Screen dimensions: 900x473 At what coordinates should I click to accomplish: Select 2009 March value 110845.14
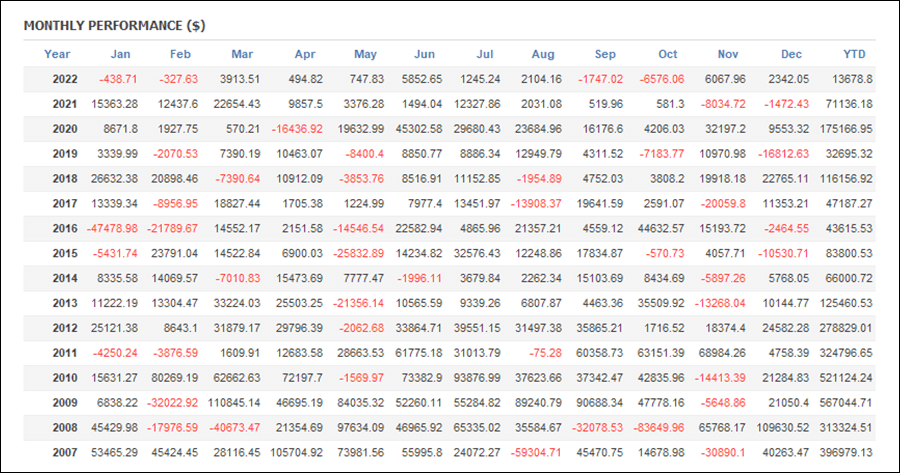234,402
